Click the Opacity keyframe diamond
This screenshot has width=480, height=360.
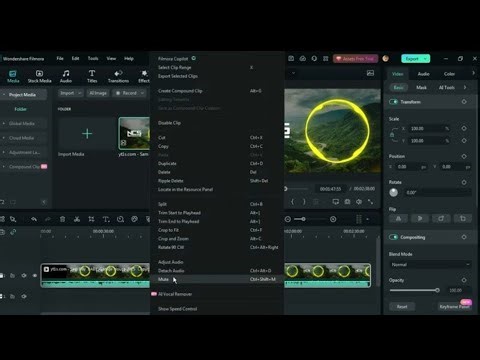click(x=464, y=280)
